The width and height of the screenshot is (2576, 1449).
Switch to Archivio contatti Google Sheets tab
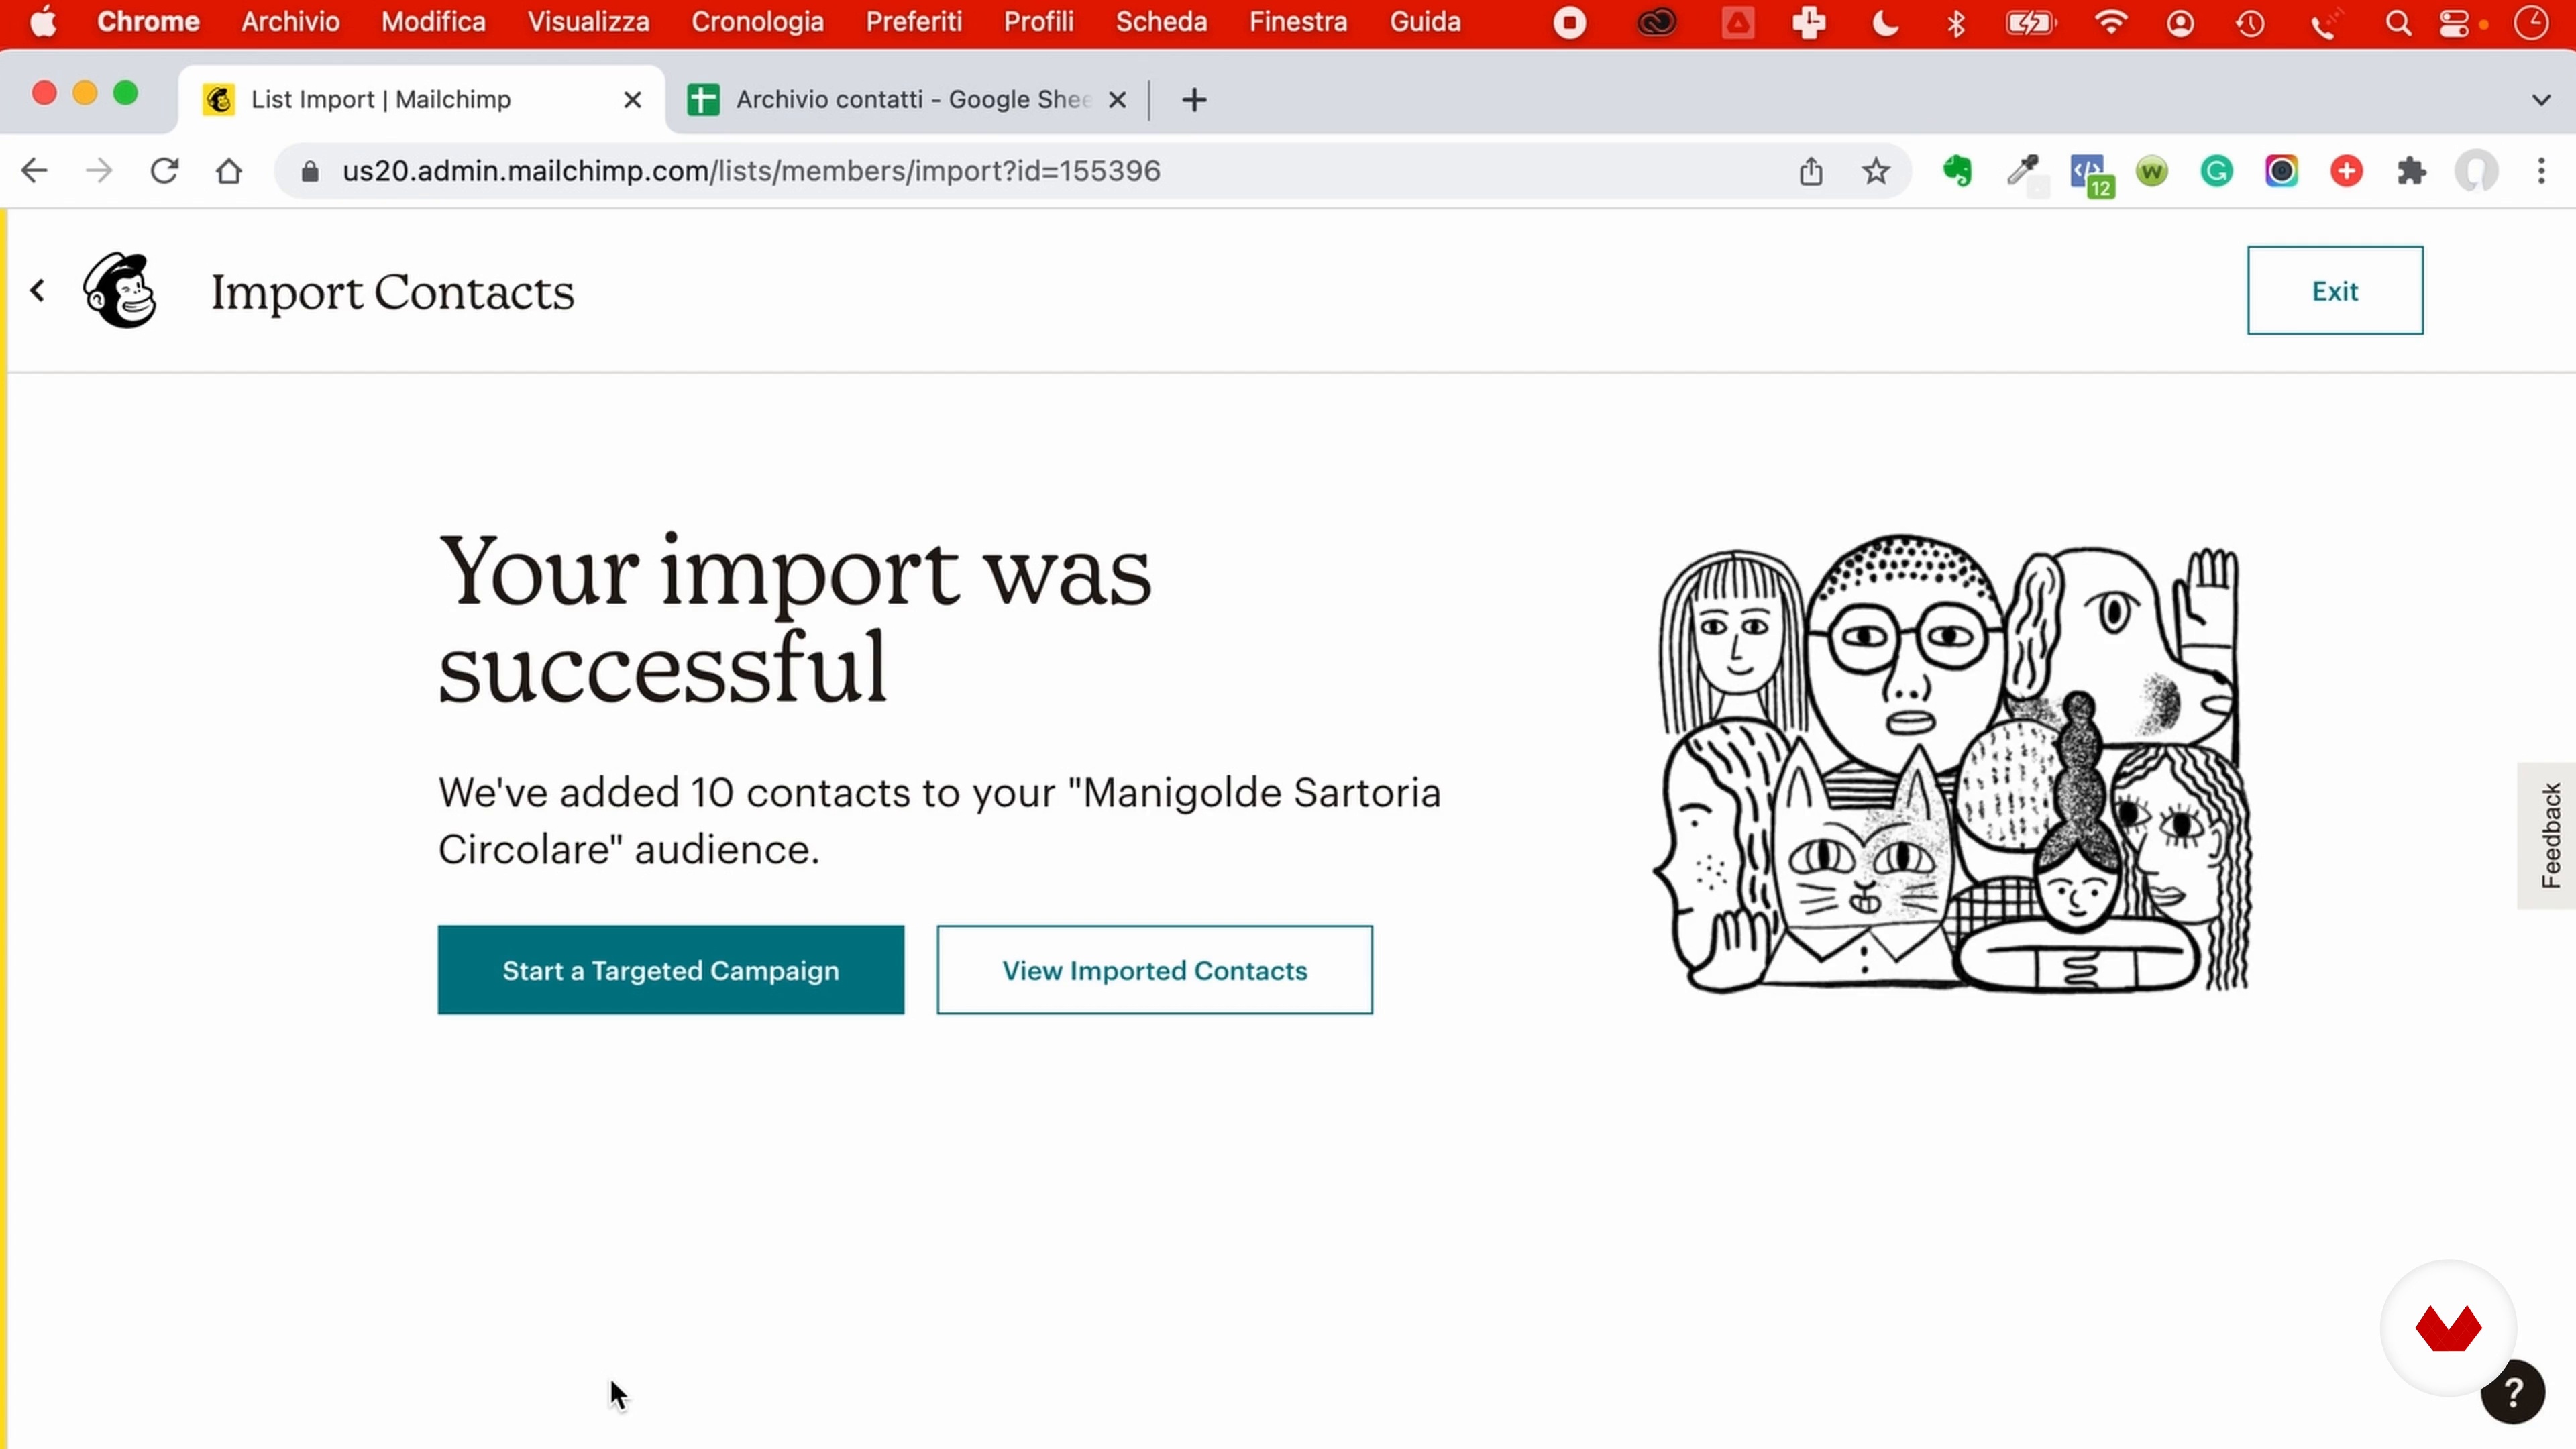[908, 99]
